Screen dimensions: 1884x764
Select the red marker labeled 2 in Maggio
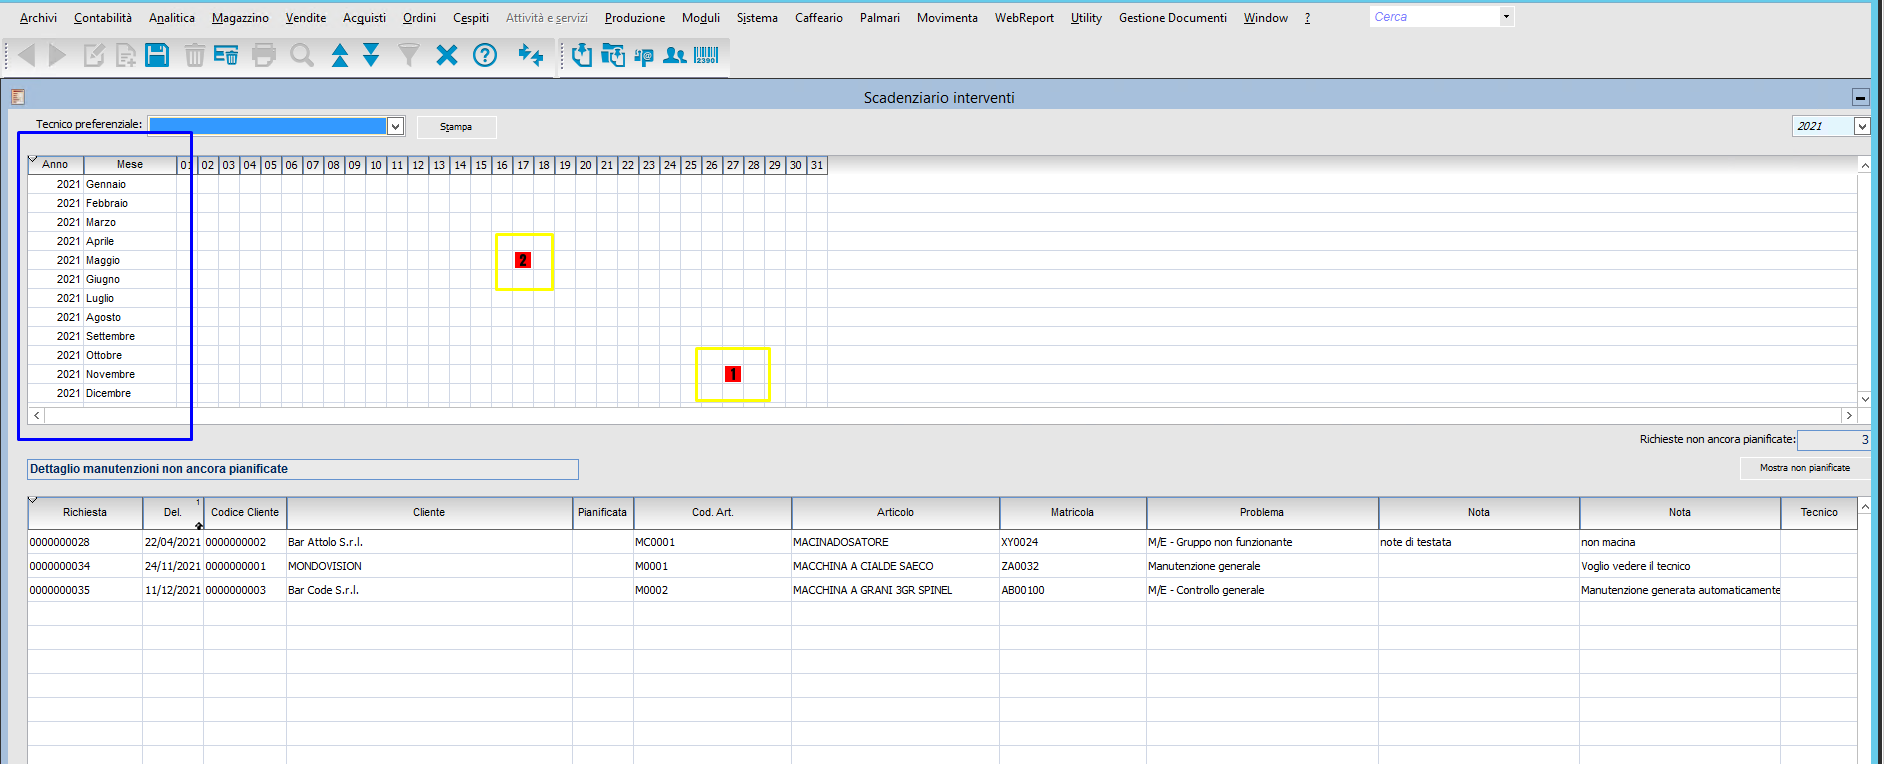pos(522,260)
